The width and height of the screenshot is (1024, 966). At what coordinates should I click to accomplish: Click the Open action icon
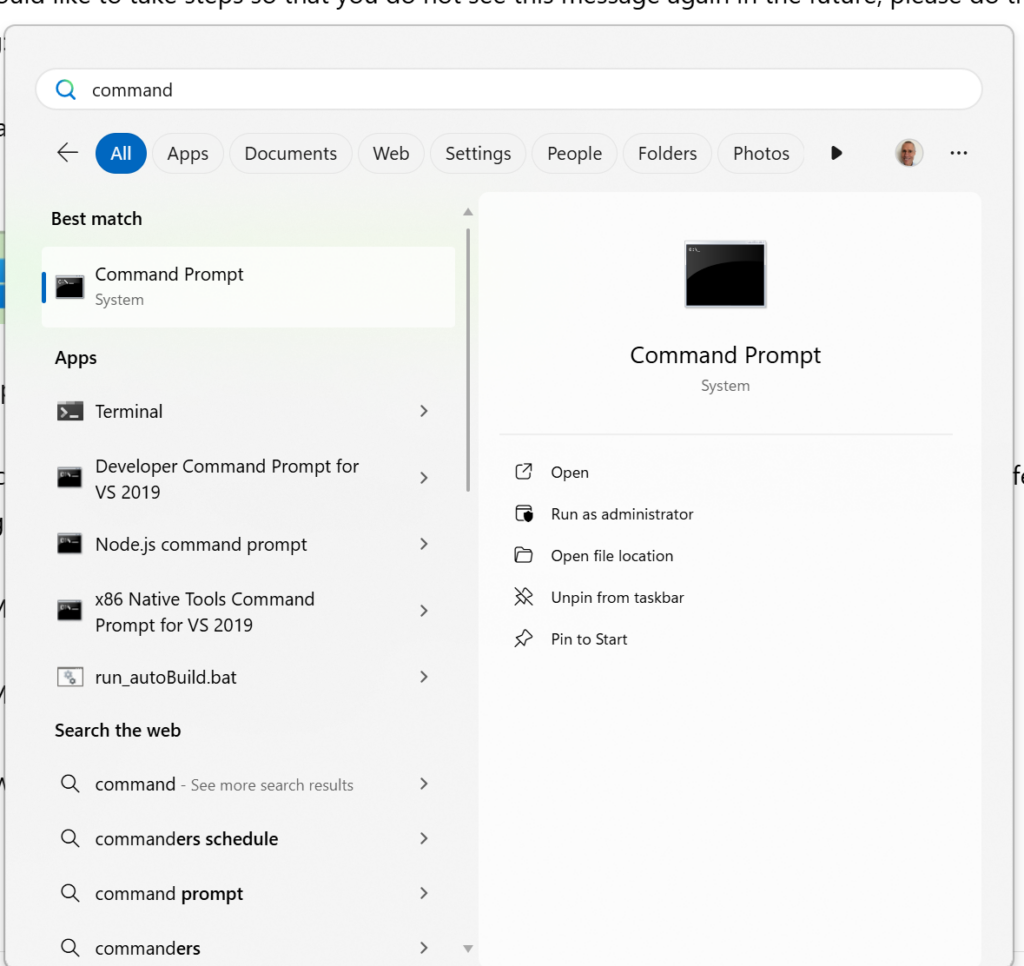point(524,472)
